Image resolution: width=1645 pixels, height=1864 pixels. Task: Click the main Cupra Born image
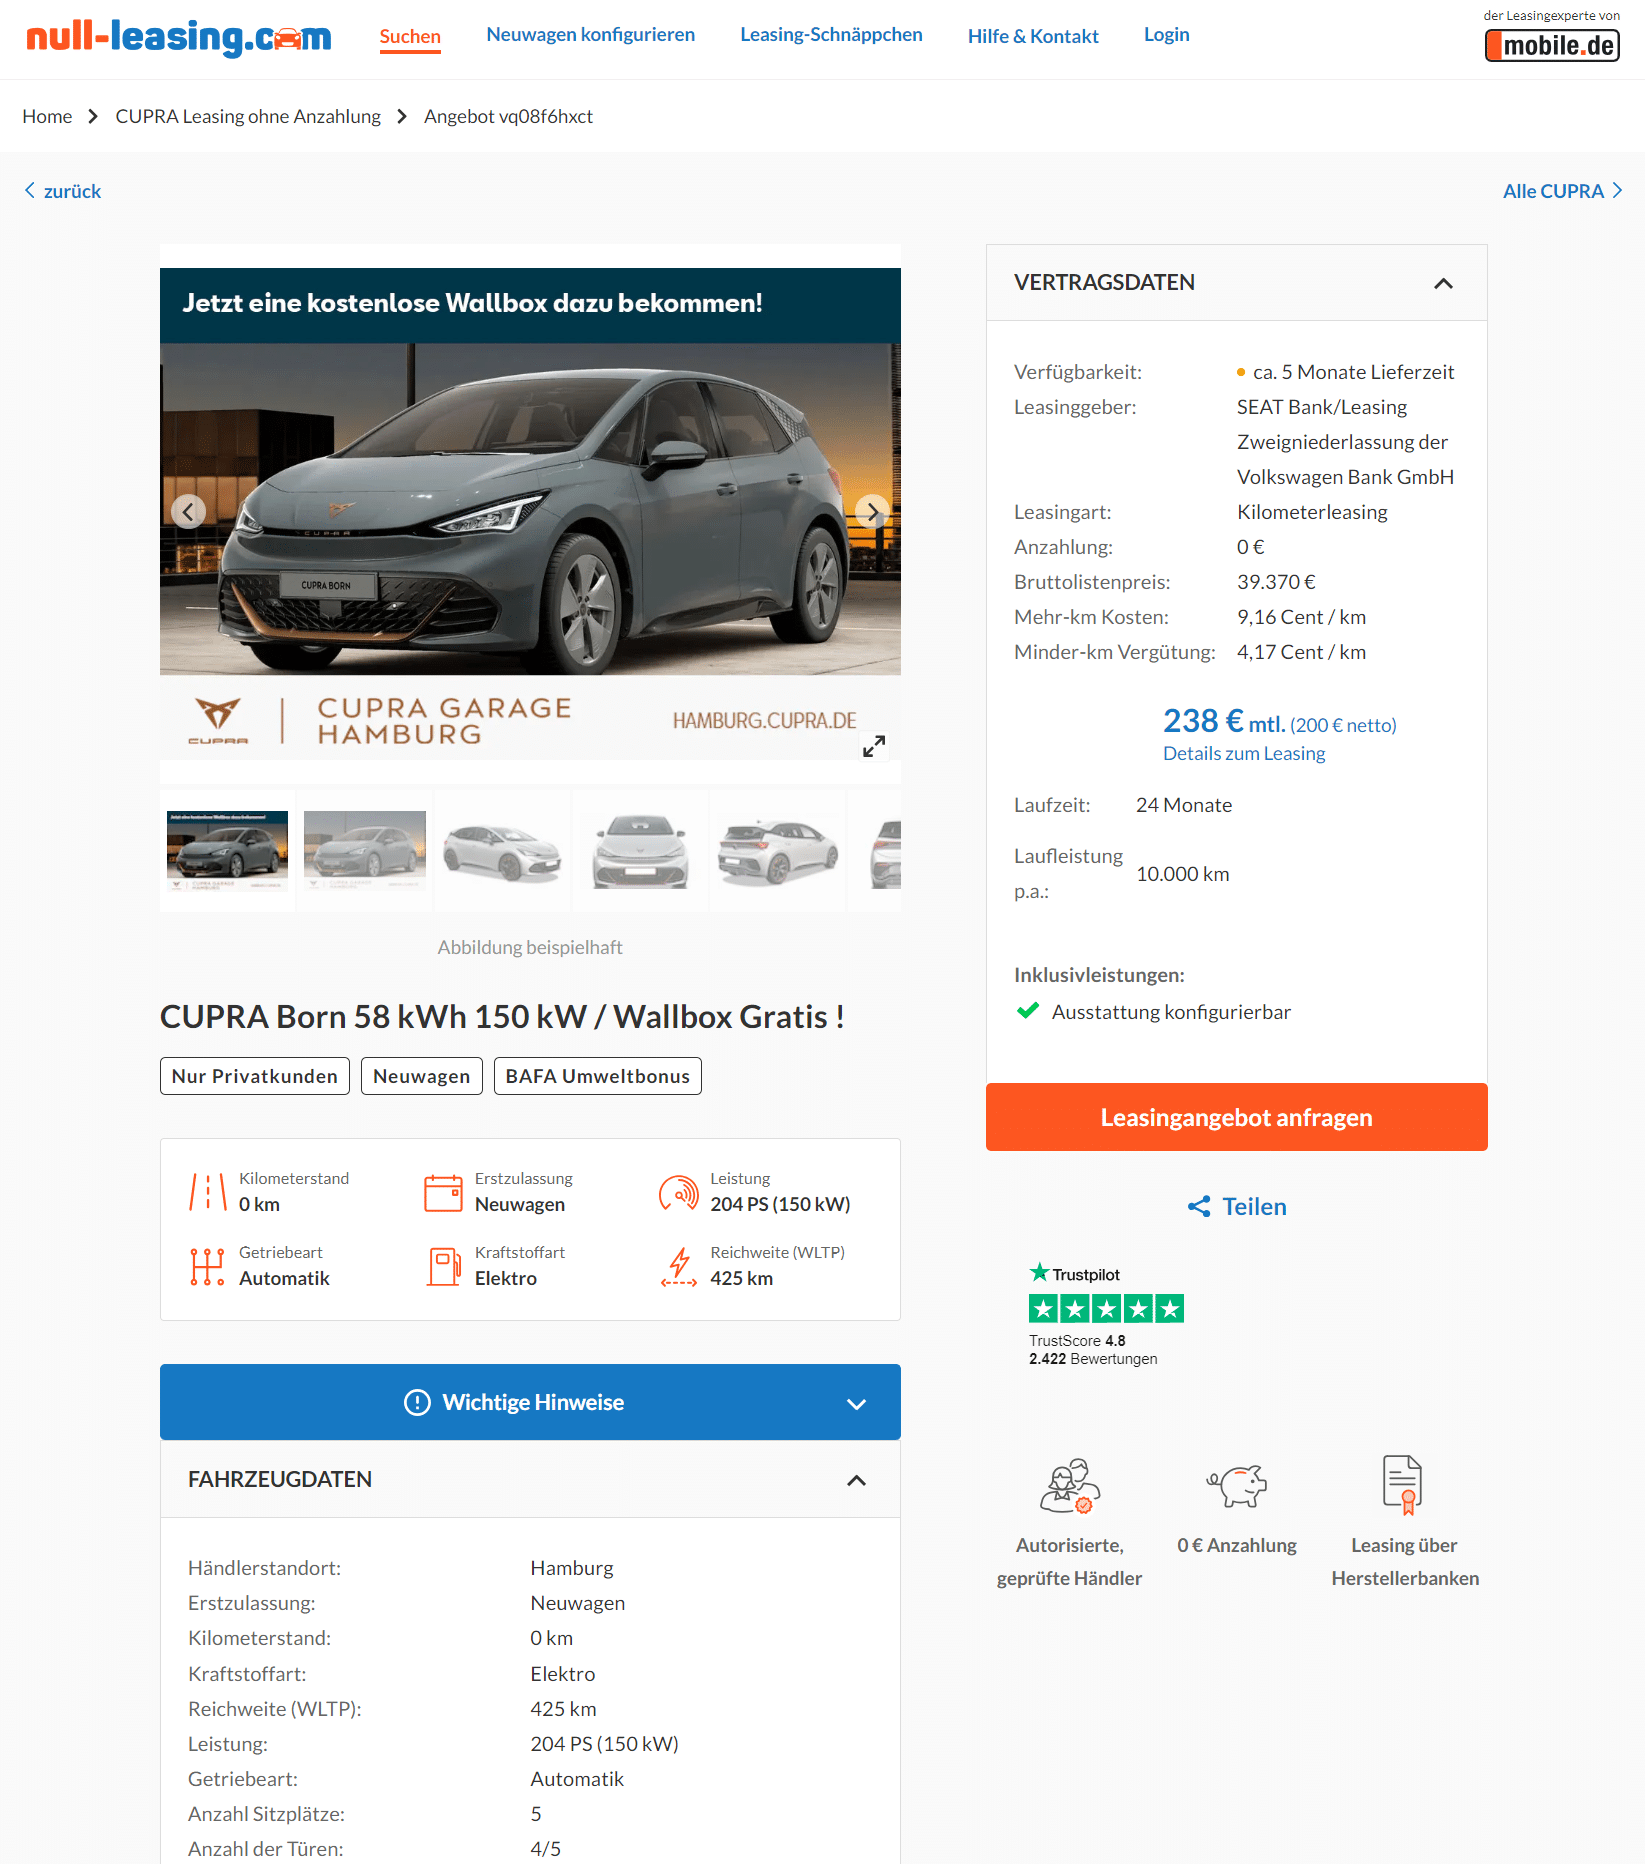tap(530, 514)
